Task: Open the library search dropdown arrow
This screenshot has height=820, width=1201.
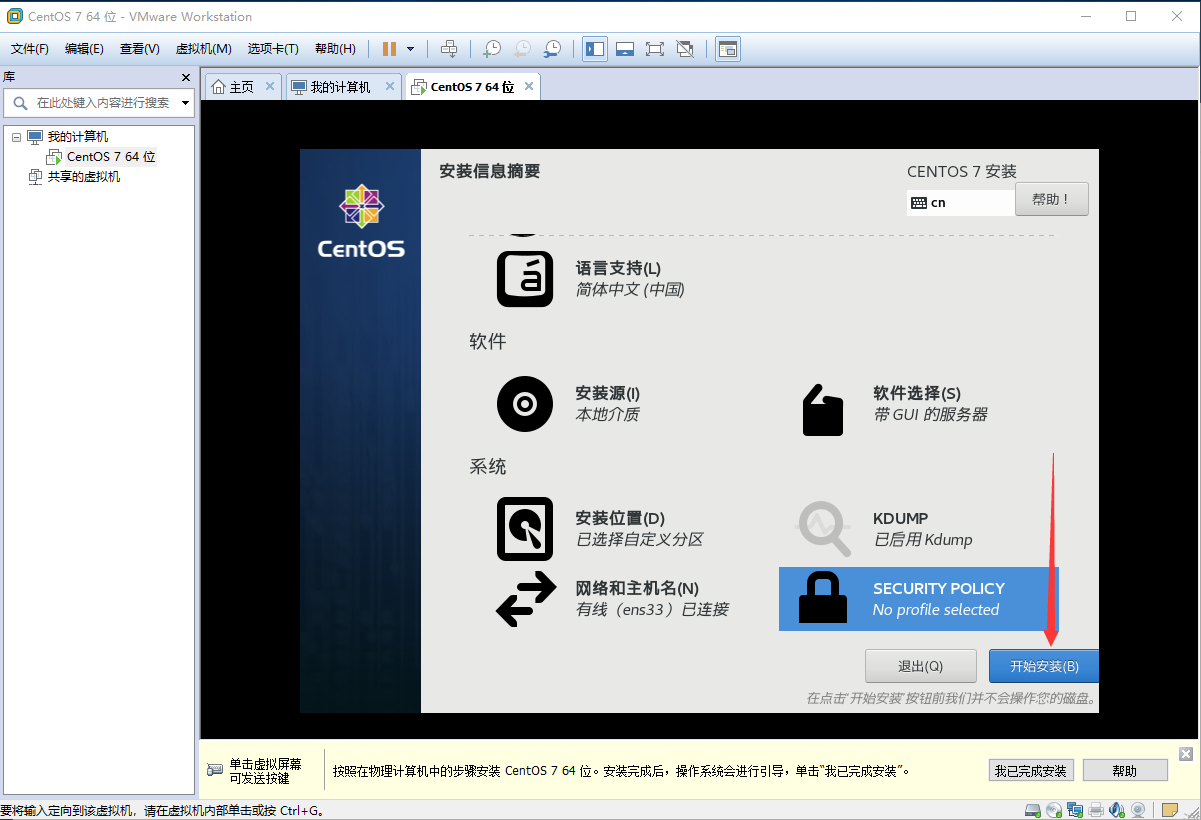Action: coord(185,103)
